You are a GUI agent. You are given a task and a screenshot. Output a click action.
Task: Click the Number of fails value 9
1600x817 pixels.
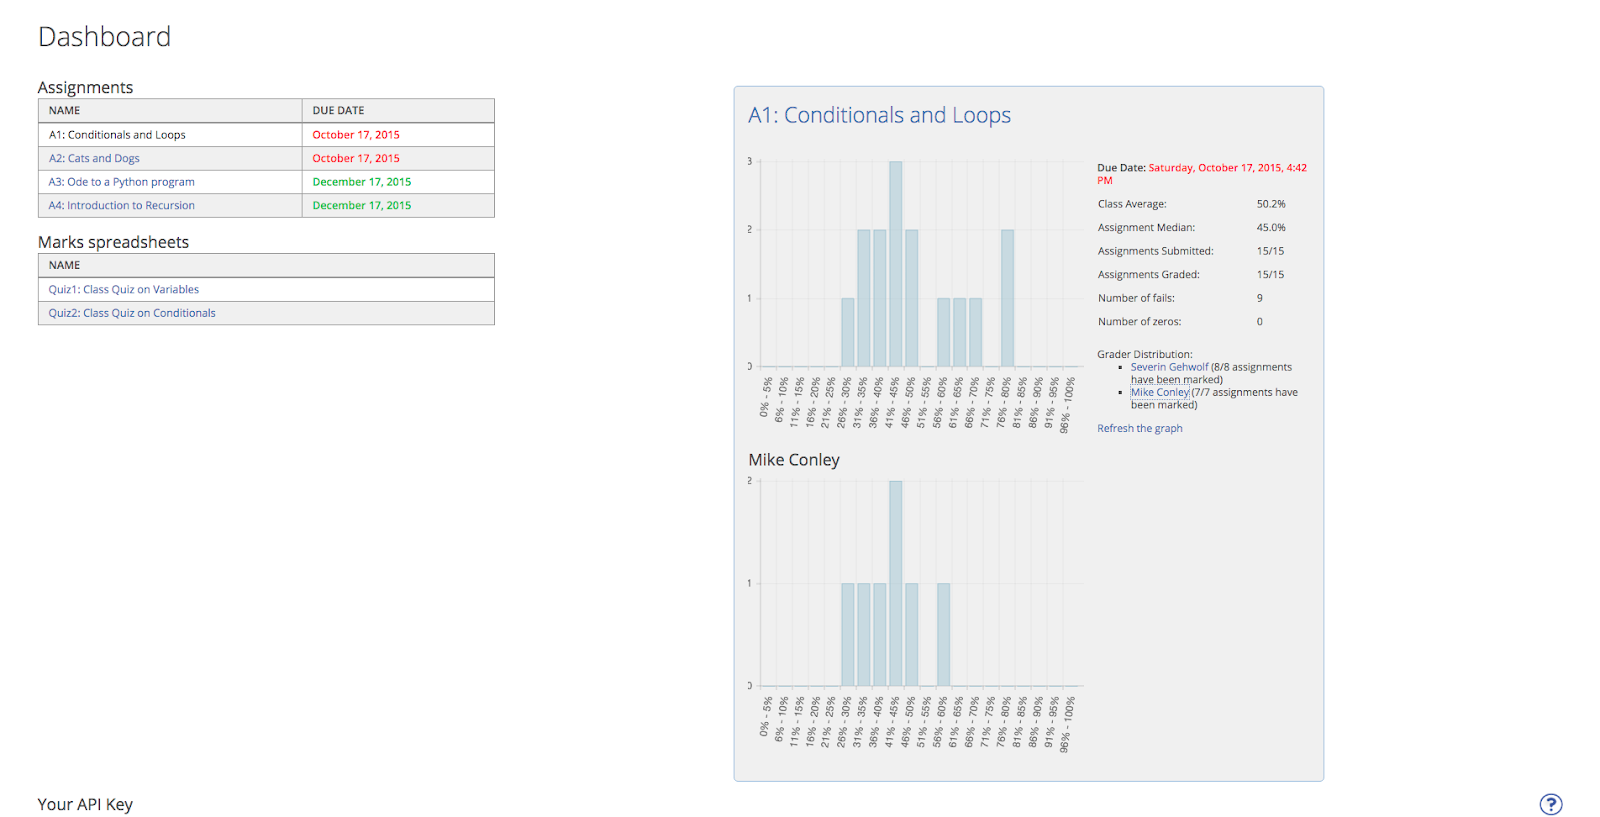1260,298
